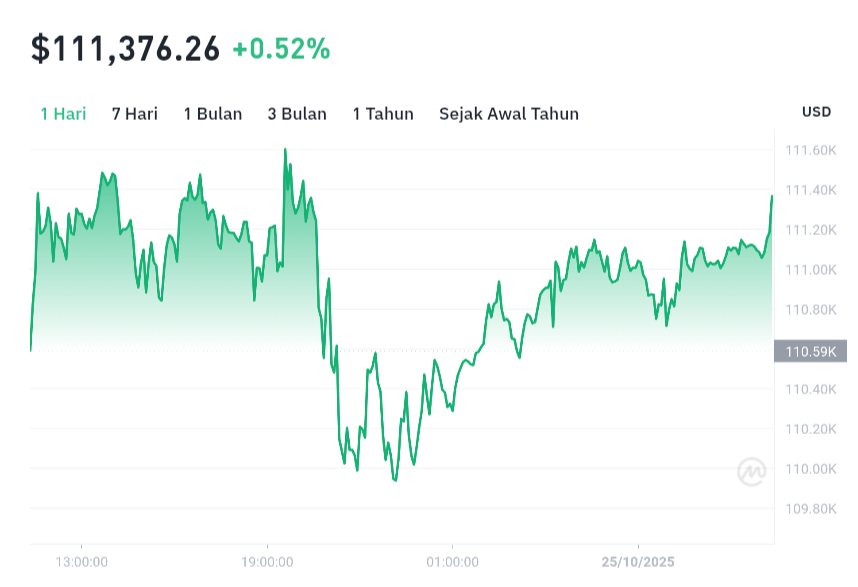This screenshot has width=858, height=587.
Task: Click the 111.60K y-axis label
Action: click(x=810, y=151)
